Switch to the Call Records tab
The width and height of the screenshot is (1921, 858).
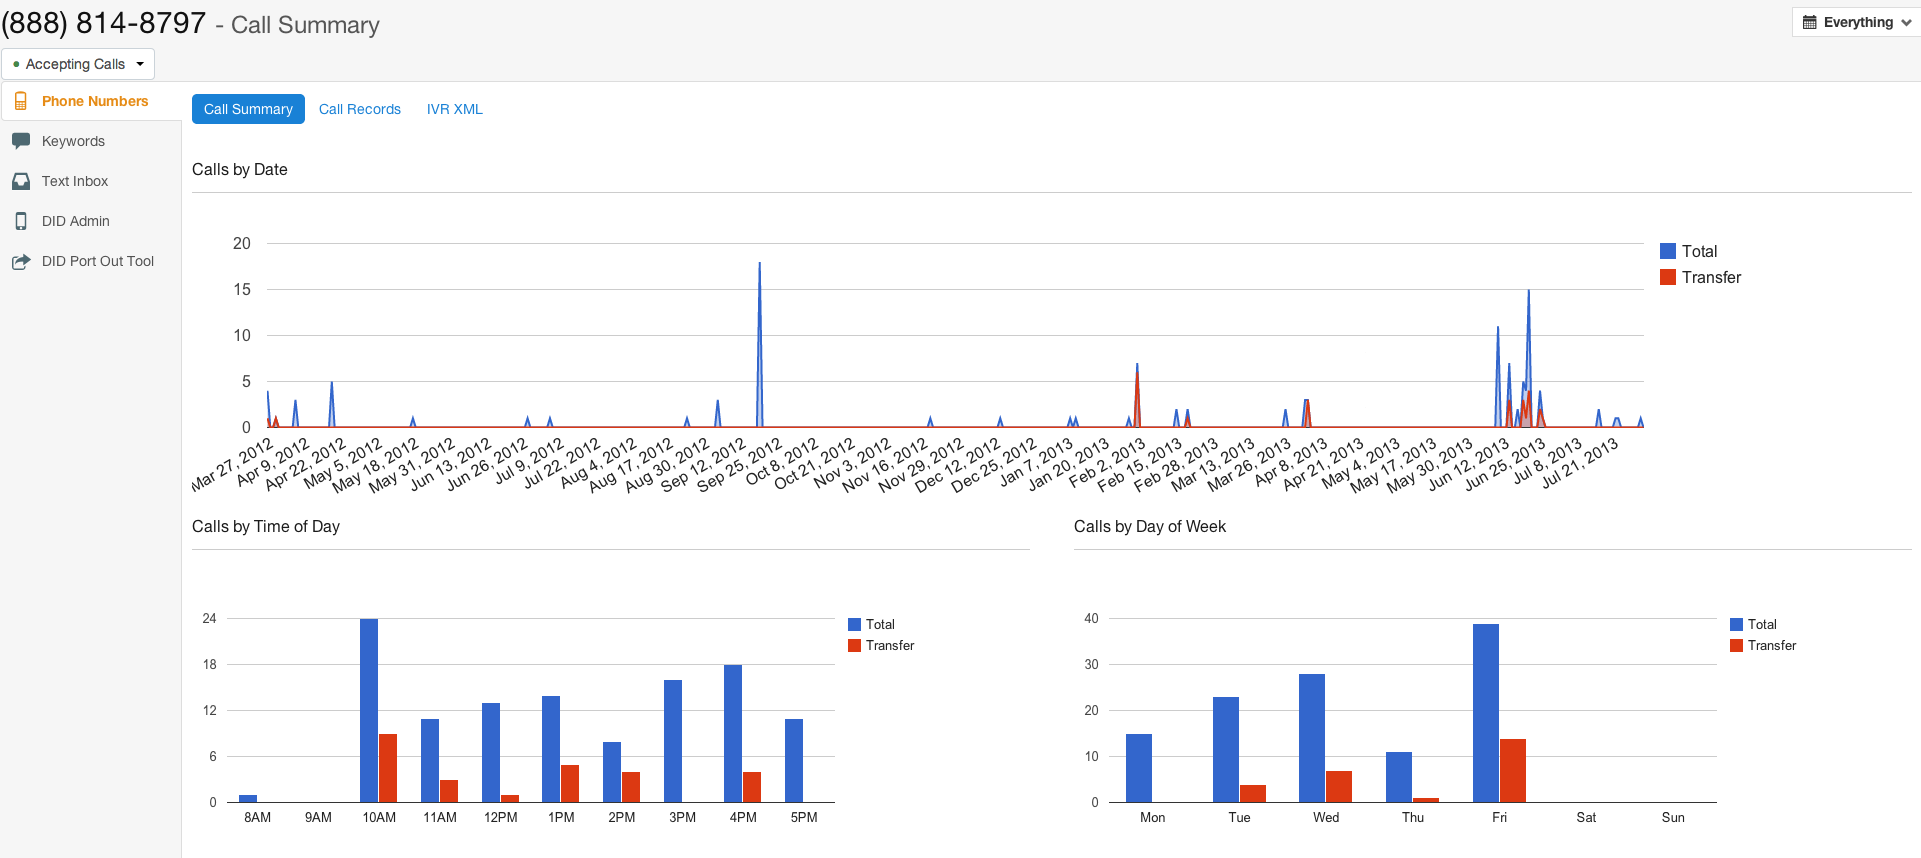pos(360,109)
